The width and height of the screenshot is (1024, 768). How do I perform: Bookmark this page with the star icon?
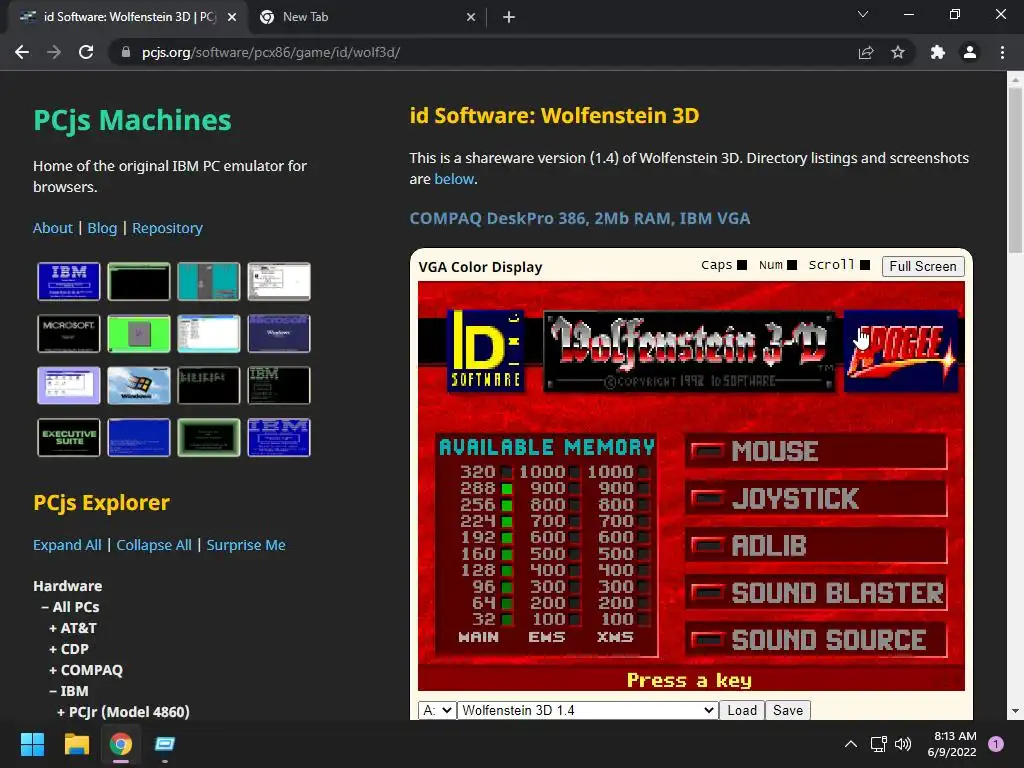coord(898,52)
